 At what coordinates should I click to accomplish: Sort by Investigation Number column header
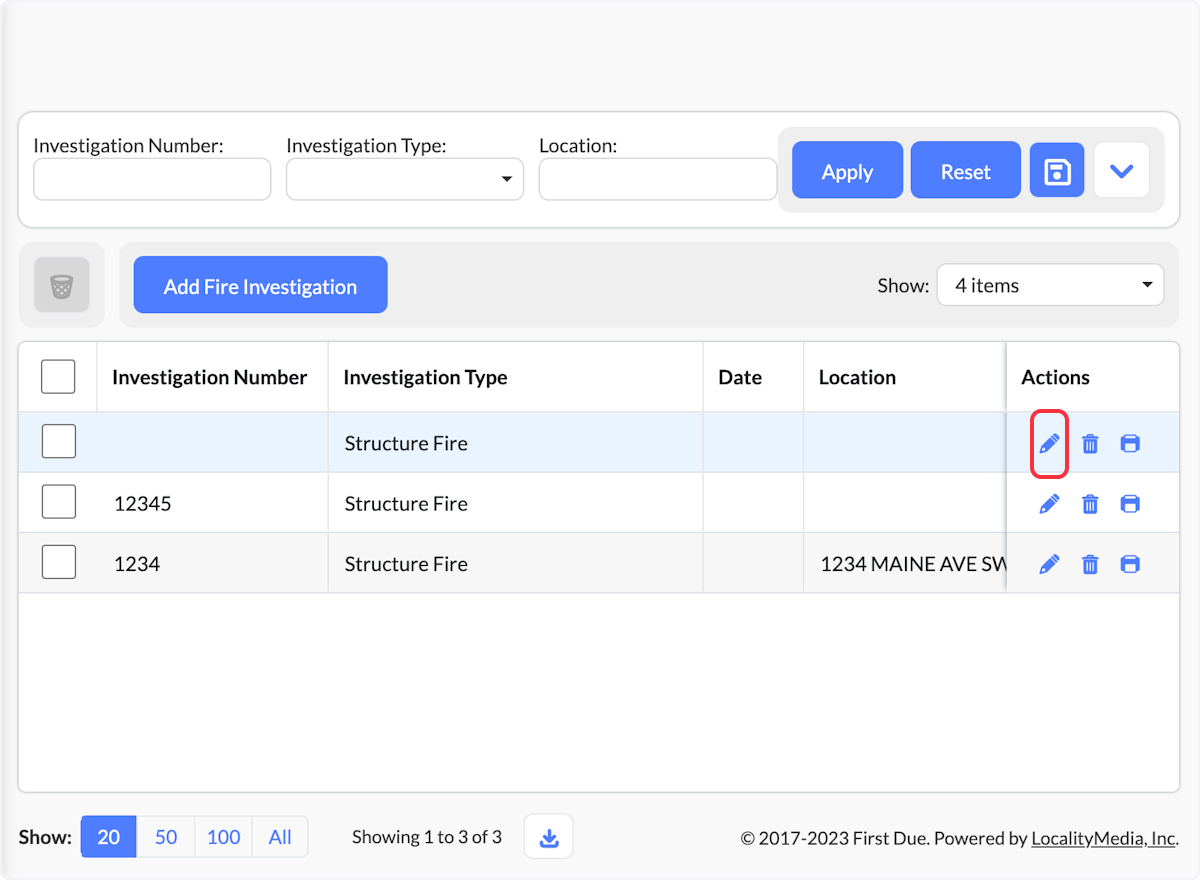(x=209, y=377)
